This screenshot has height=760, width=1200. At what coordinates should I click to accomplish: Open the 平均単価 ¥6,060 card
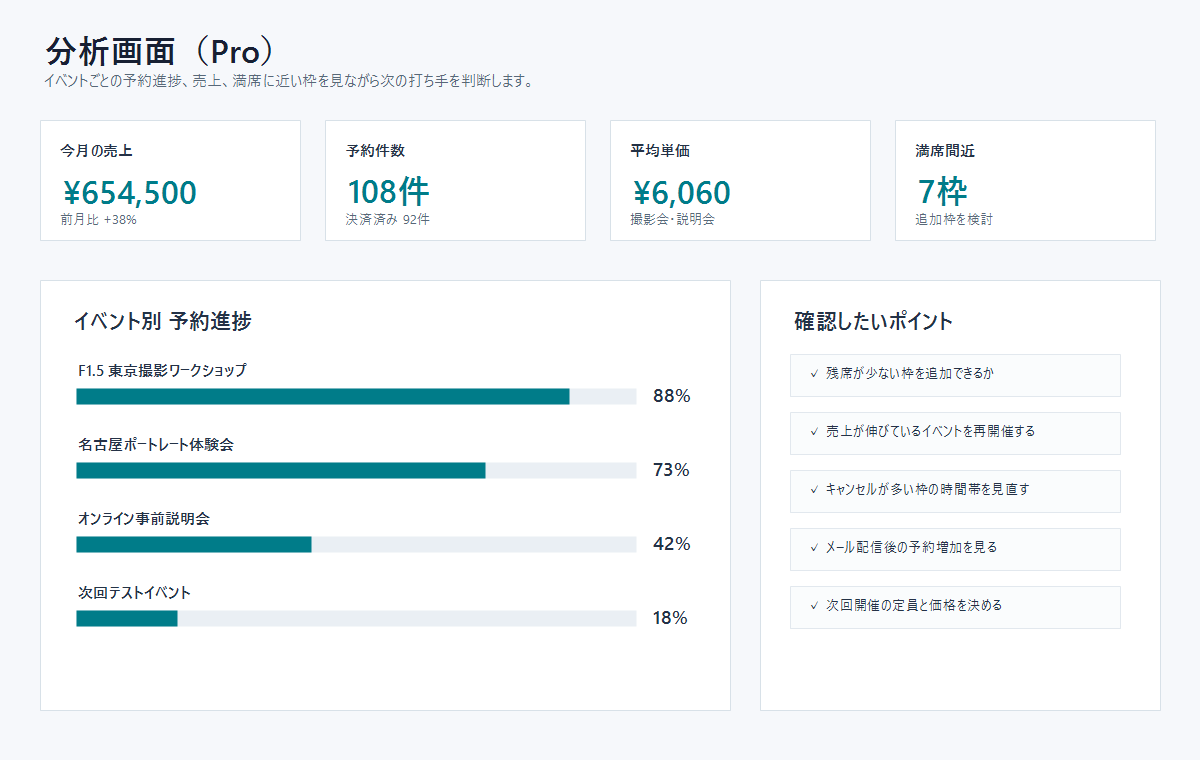740,181
